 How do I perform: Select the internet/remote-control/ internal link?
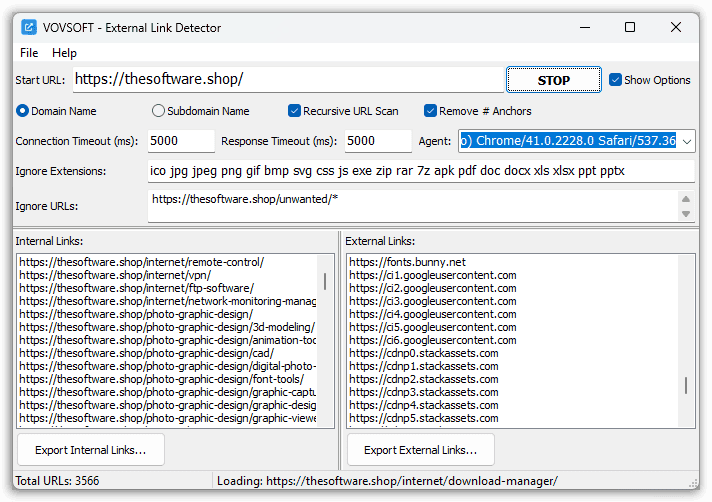pos(142,262)
